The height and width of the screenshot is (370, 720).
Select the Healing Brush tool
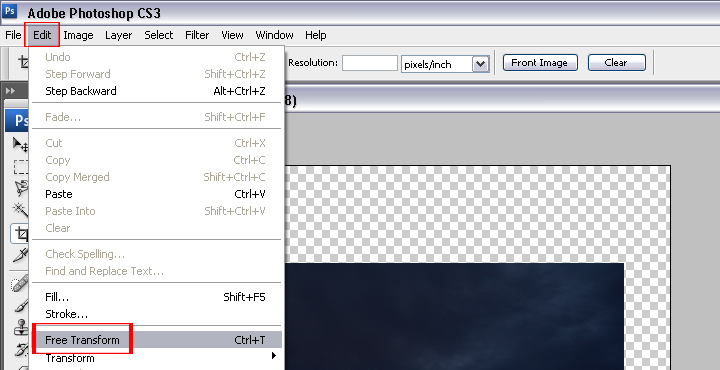click(x=20, y=284)
